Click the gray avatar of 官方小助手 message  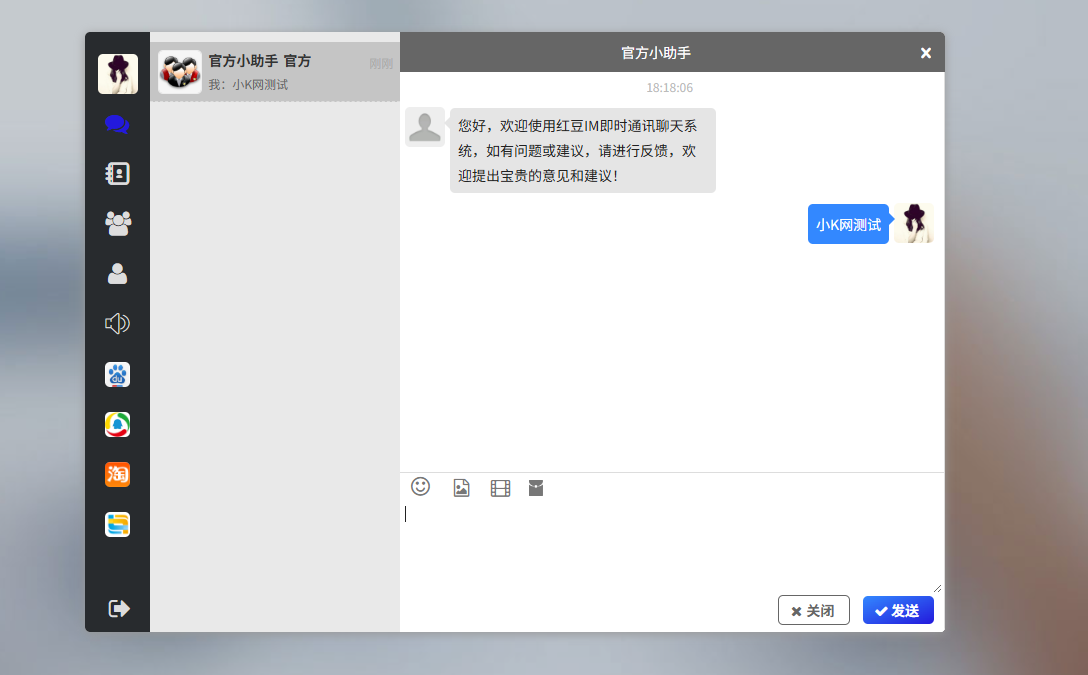[x=425, y=128]
